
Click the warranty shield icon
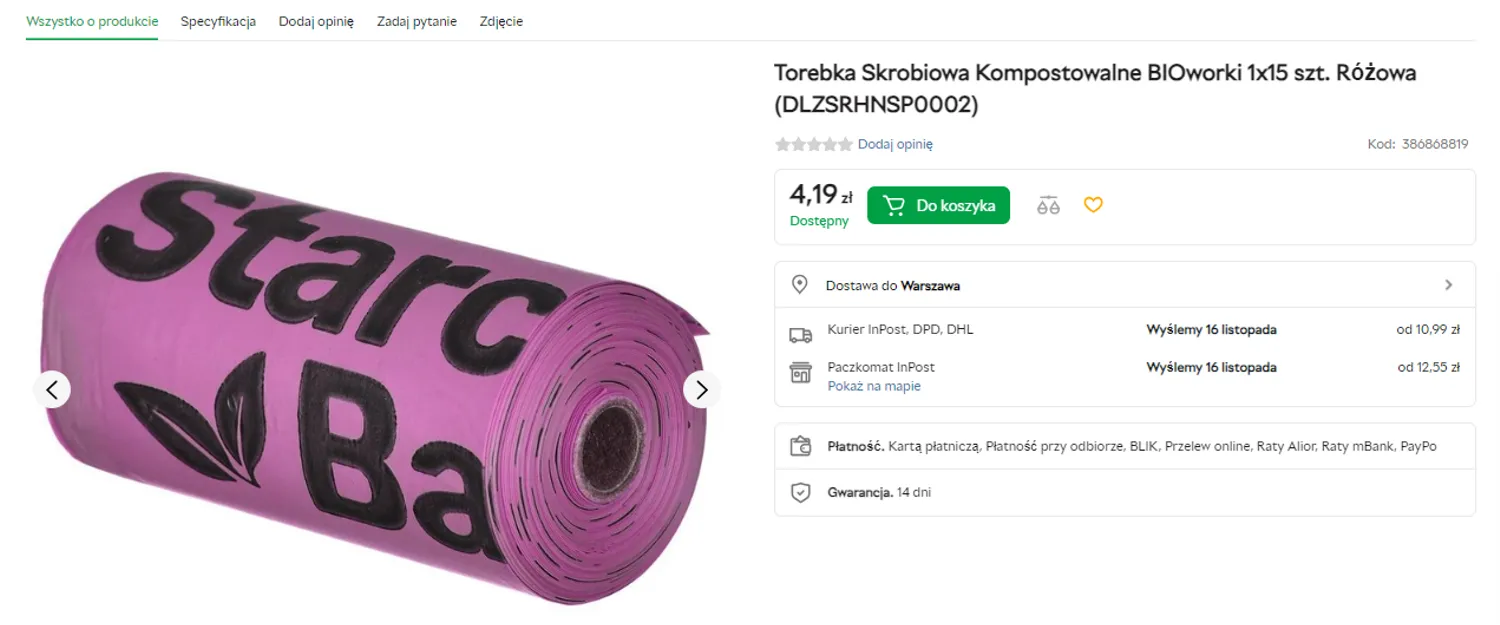pyautogui.click(x=800, y=492)
